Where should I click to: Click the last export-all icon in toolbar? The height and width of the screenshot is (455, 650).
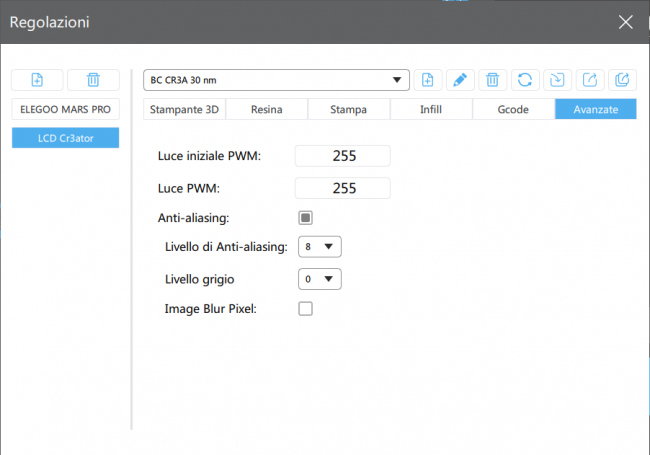pyautogui.click(x=622, y=80)
